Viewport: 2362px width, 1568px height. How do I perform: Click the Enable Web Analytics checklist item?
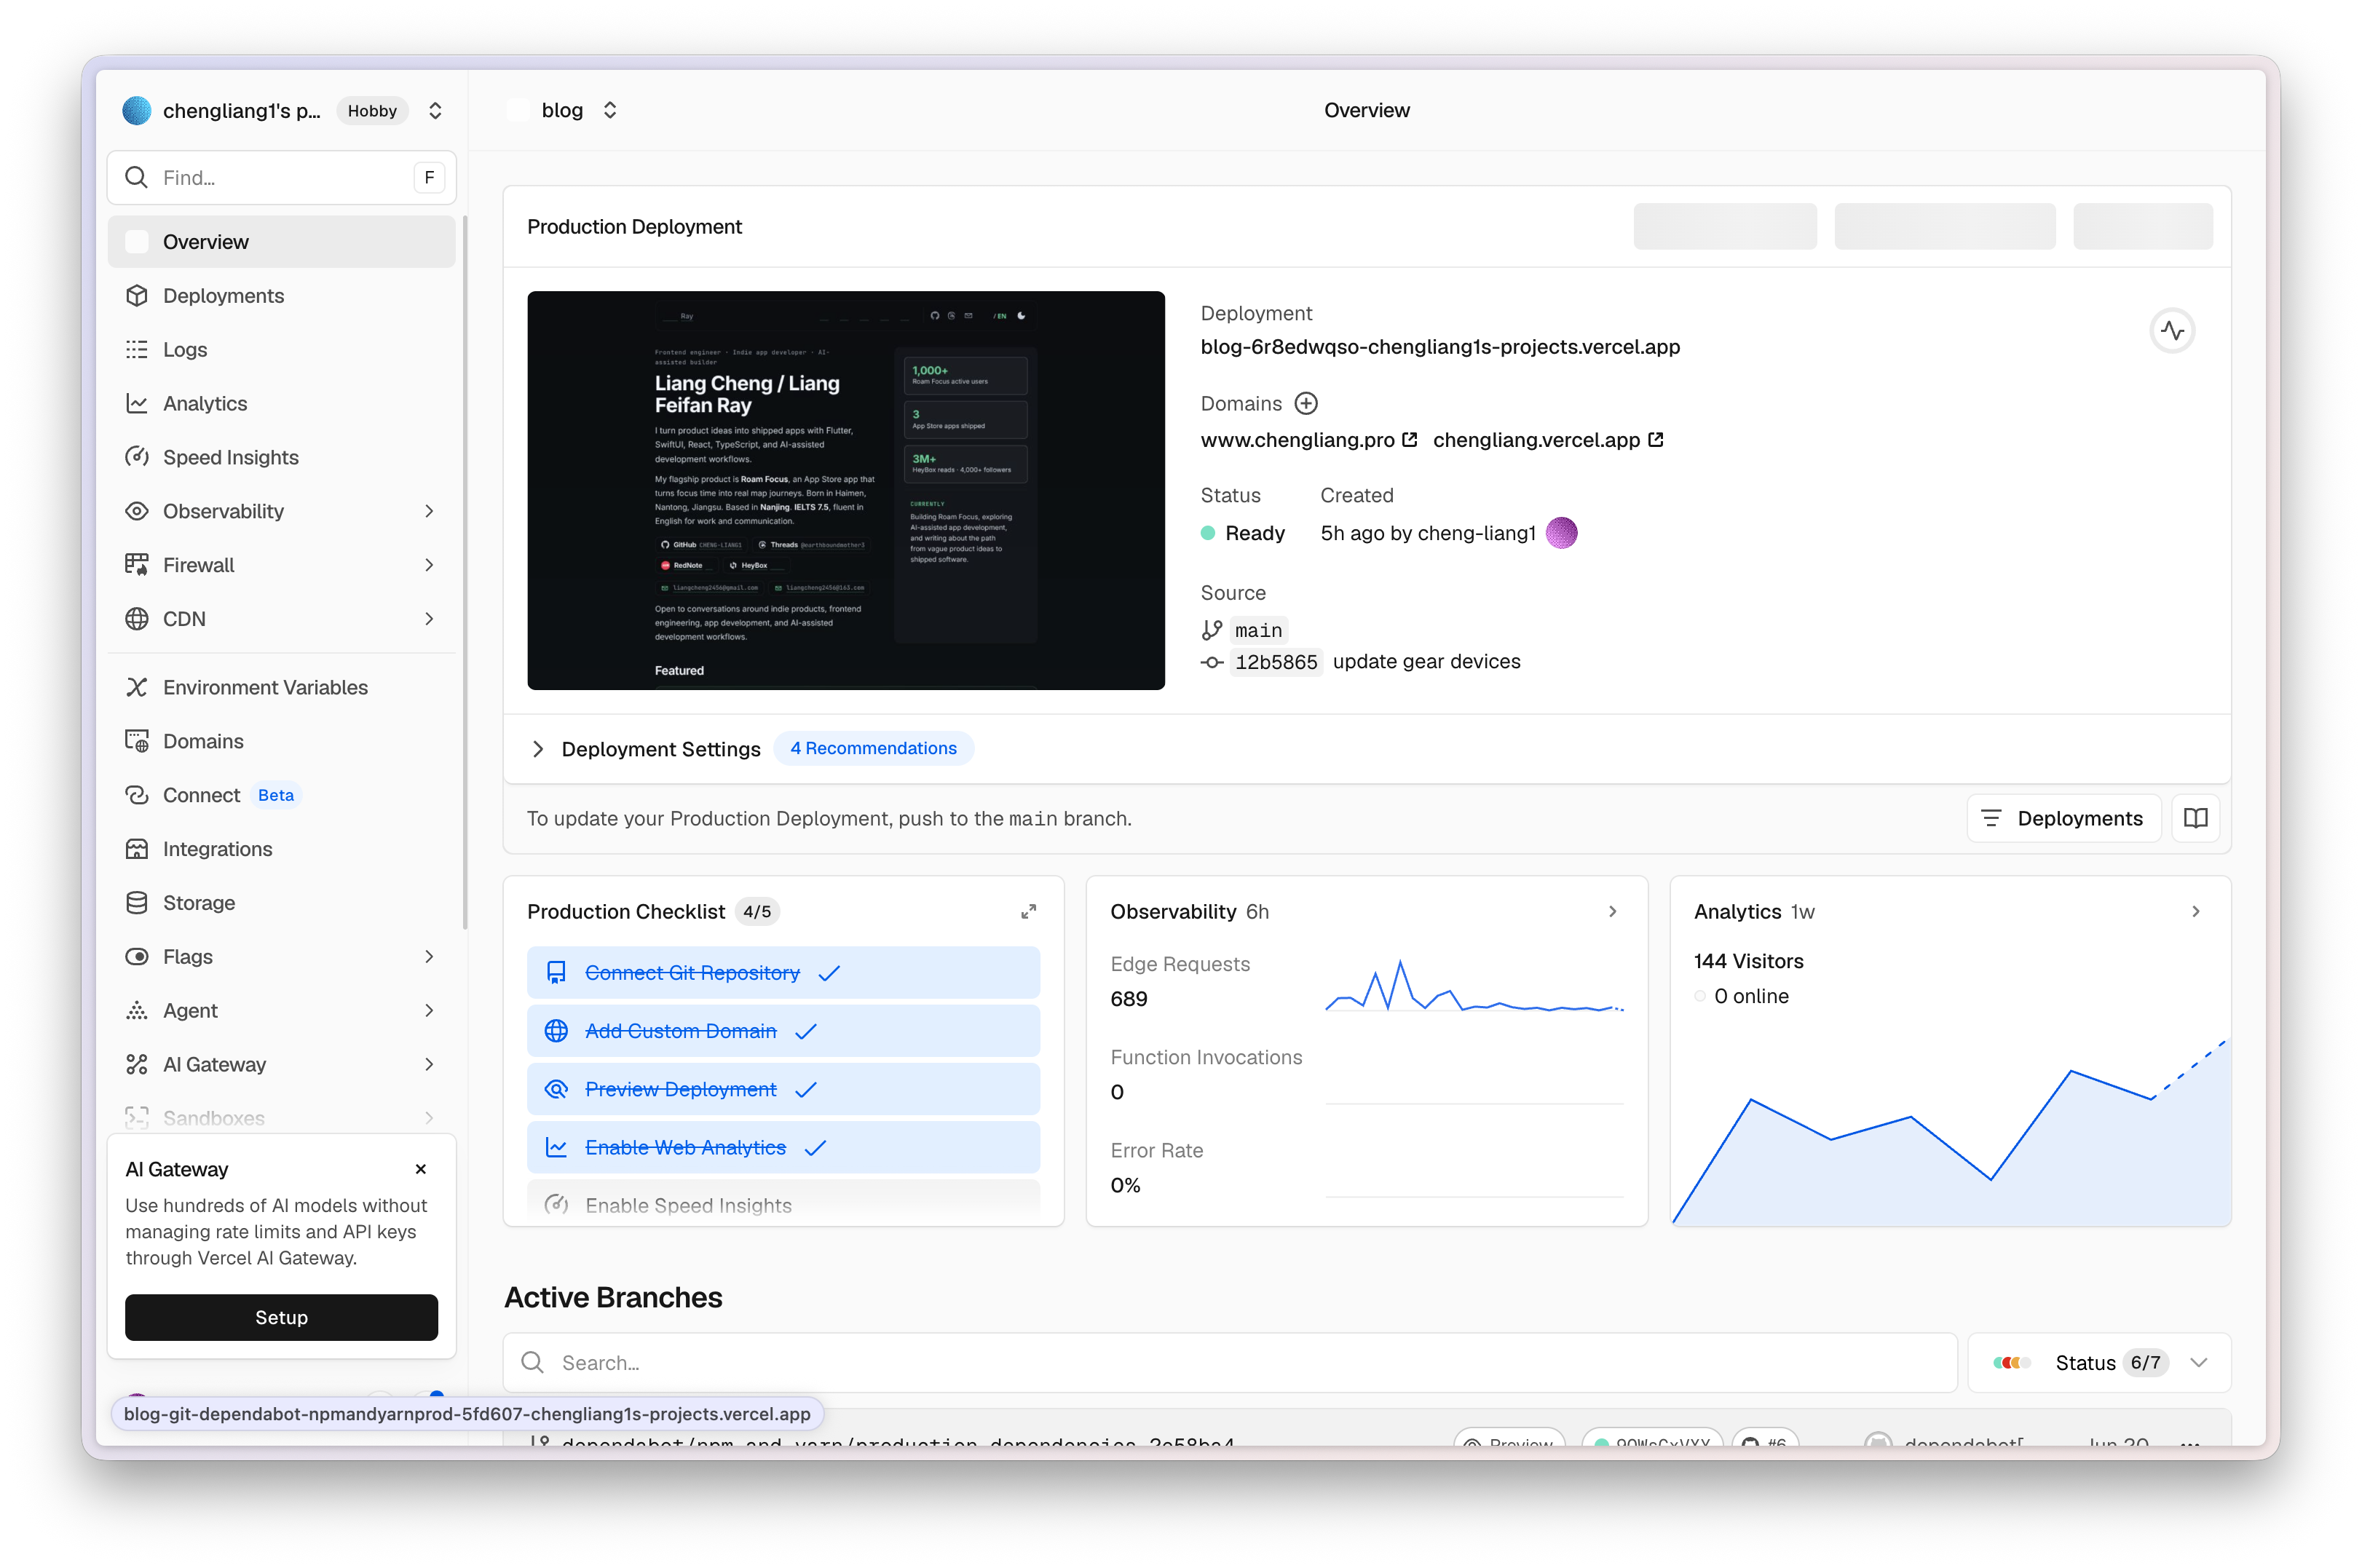(783, 1148)
